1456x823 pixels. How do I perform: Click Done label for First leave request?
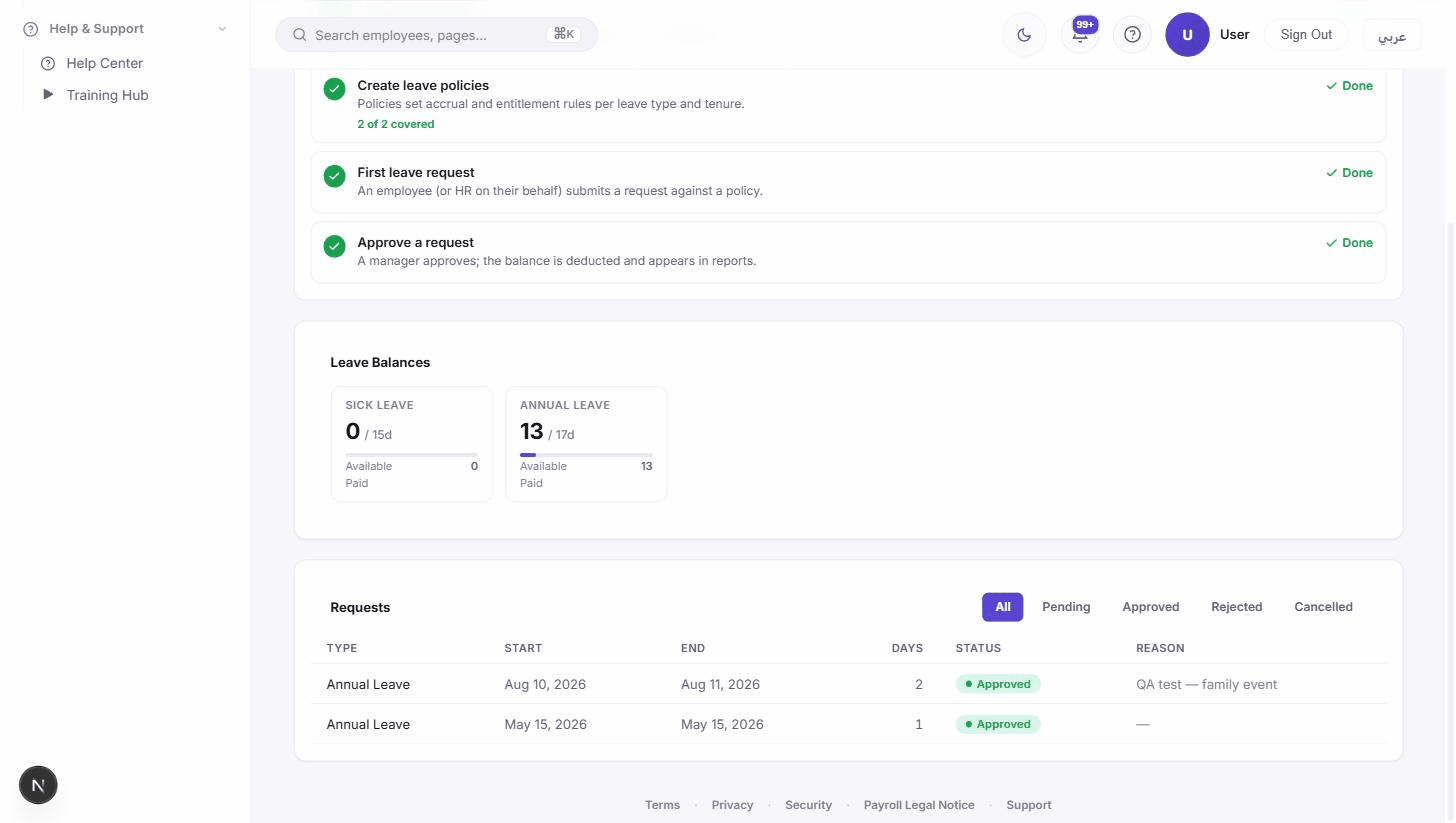tap(1349, 173)
